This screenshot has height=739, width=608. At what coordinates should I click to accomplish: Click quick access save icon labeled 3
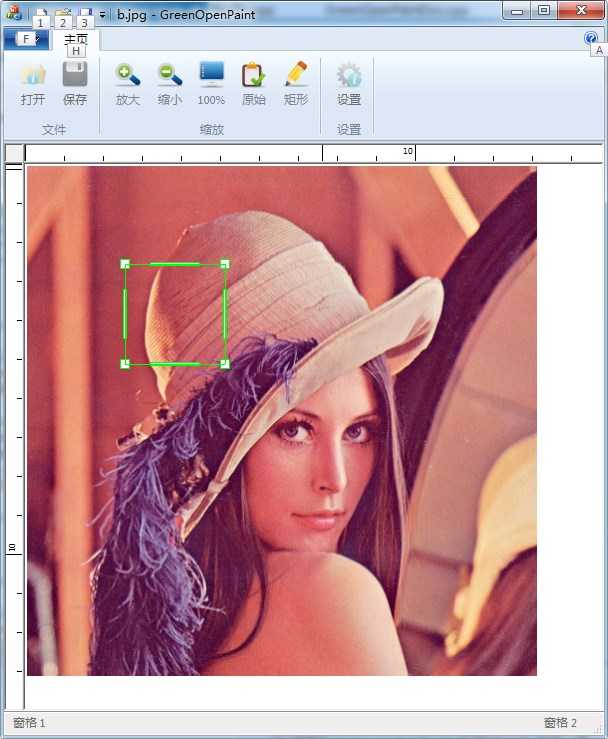tap(85, 13)
